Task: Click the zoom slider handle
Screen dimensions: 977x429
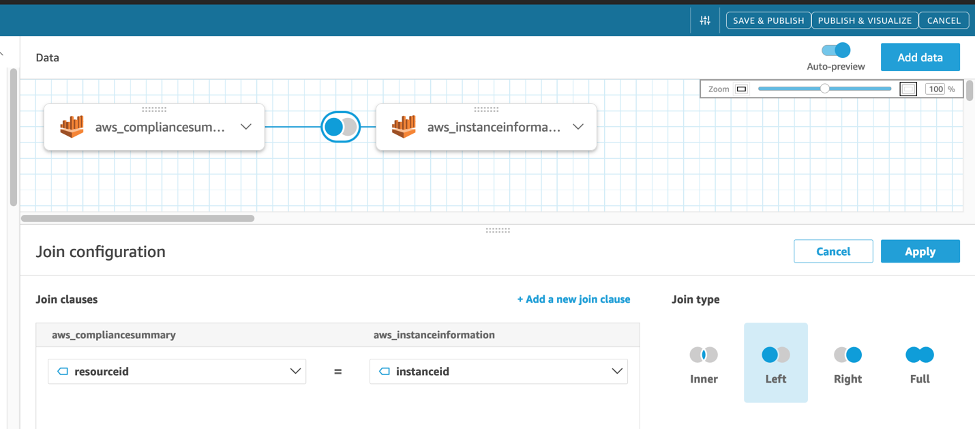Action: point(824,89)
